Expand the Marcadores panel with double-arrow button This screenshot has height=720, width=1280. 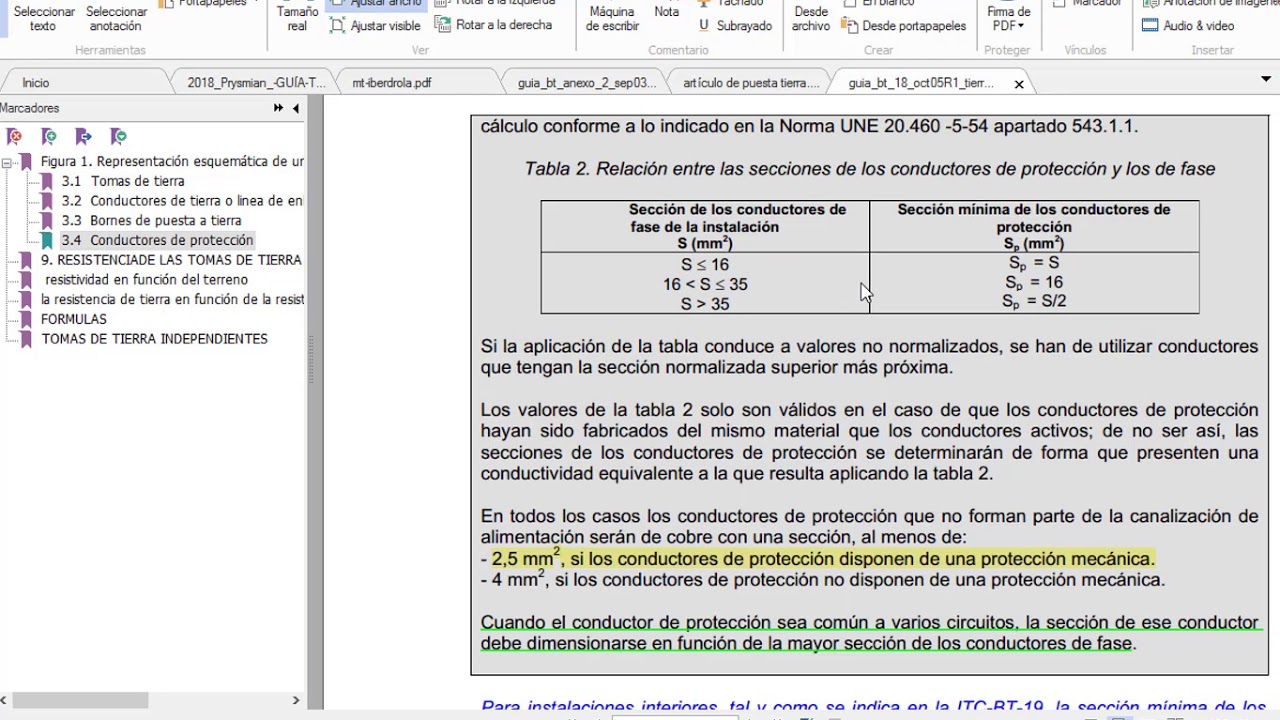click(278, 108)
